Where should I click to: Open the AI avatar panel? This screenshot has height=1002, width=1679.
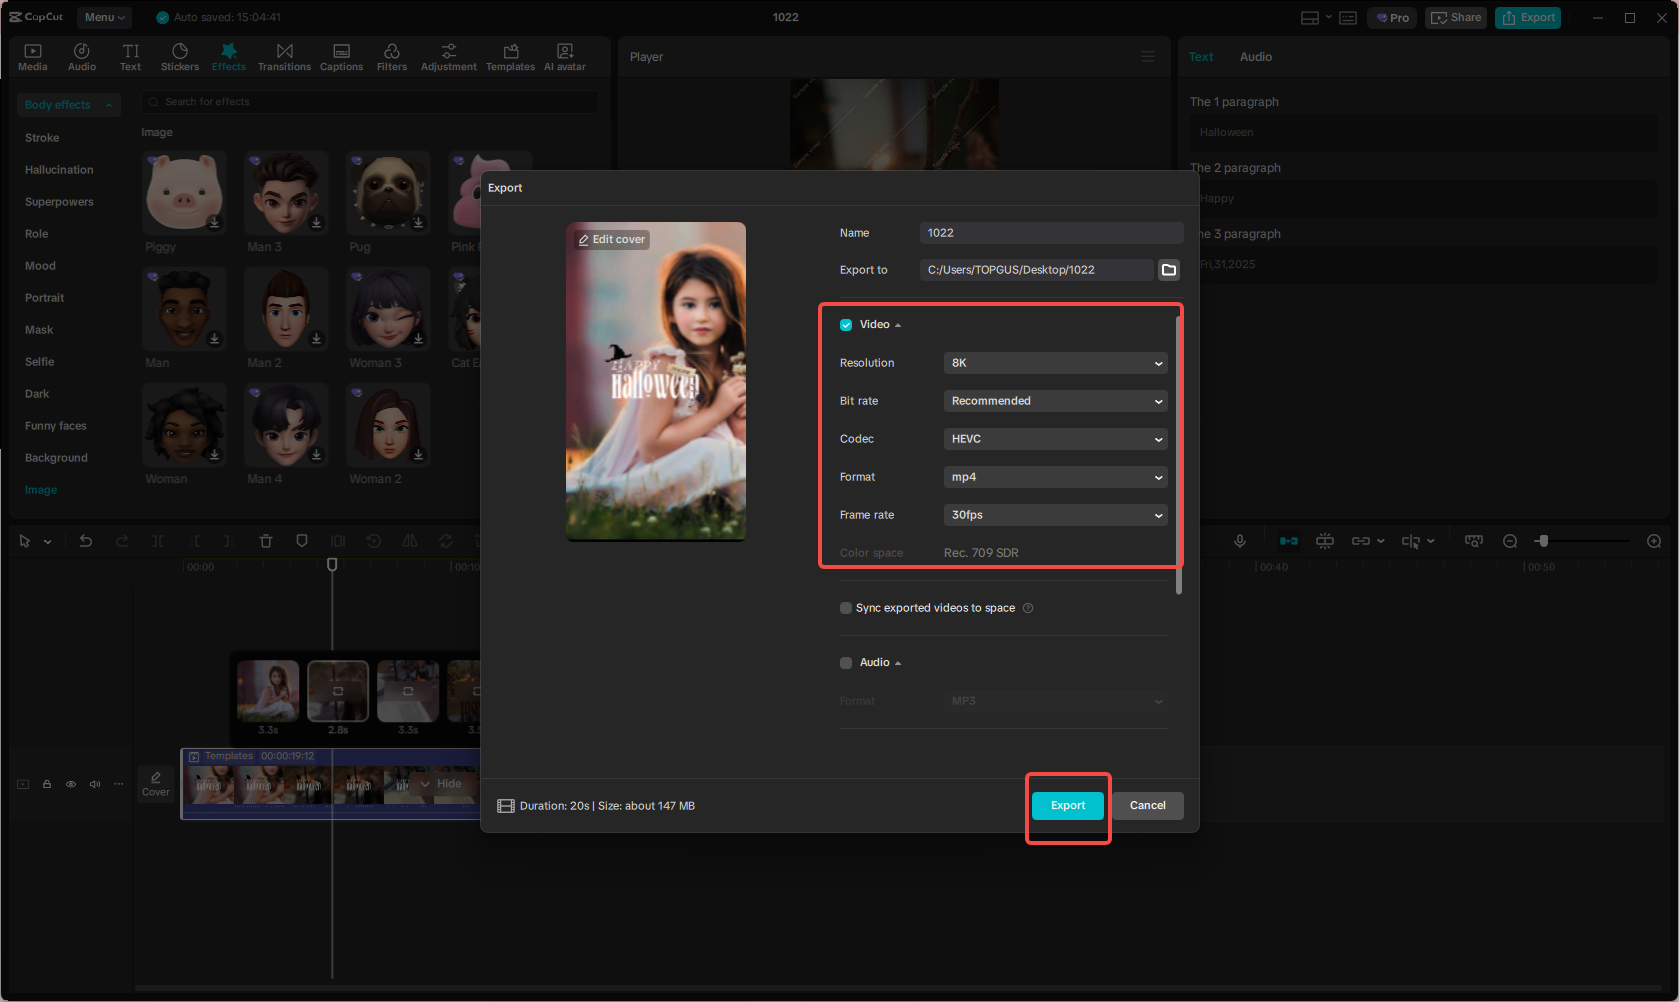564,56
